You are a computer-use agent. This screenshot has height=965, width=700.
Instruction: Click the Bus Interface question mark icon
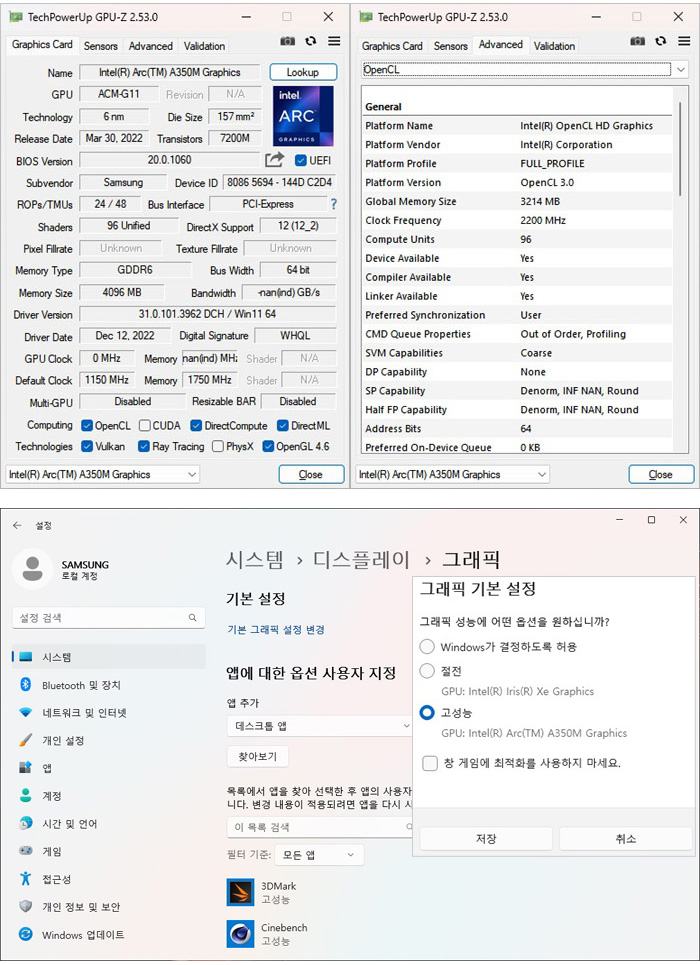[333, 204]
